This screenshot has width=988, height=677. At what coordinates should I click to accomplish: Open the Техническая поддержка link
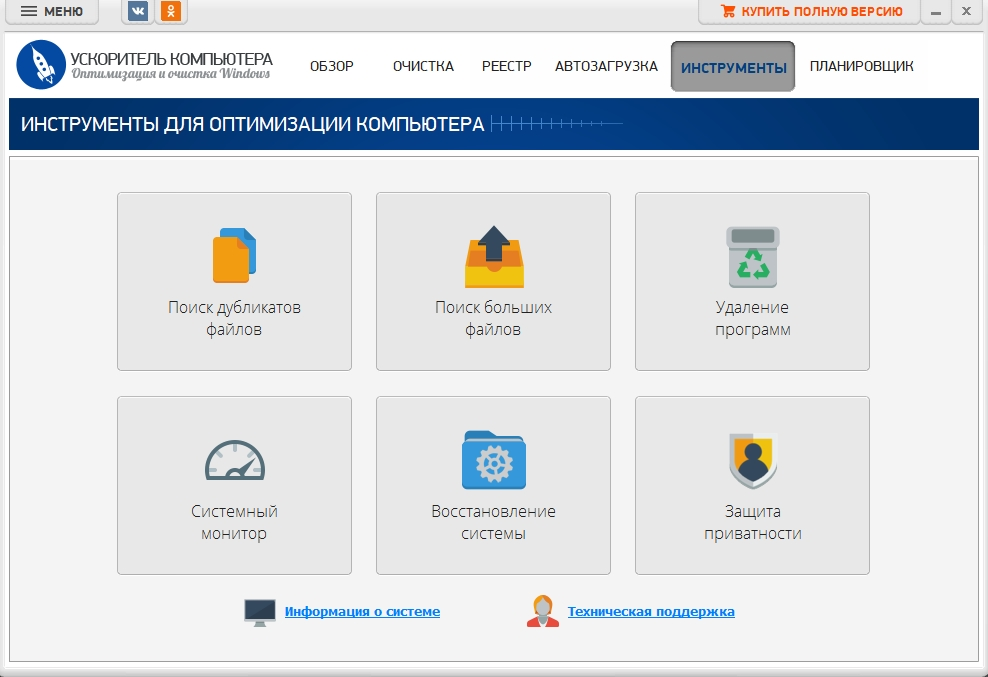click(651, 611)
